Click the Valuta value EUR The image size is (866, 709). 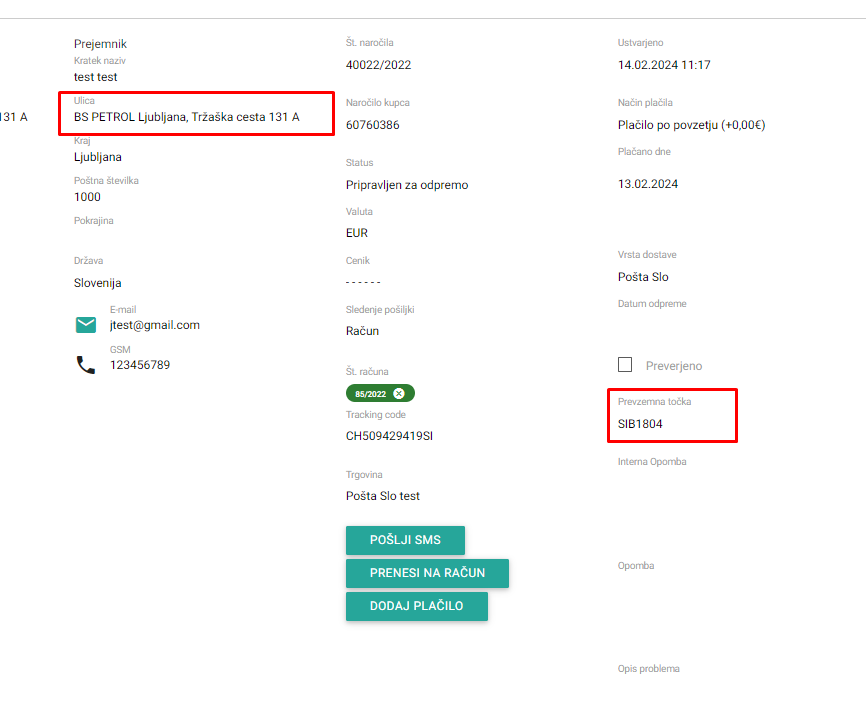357,233
